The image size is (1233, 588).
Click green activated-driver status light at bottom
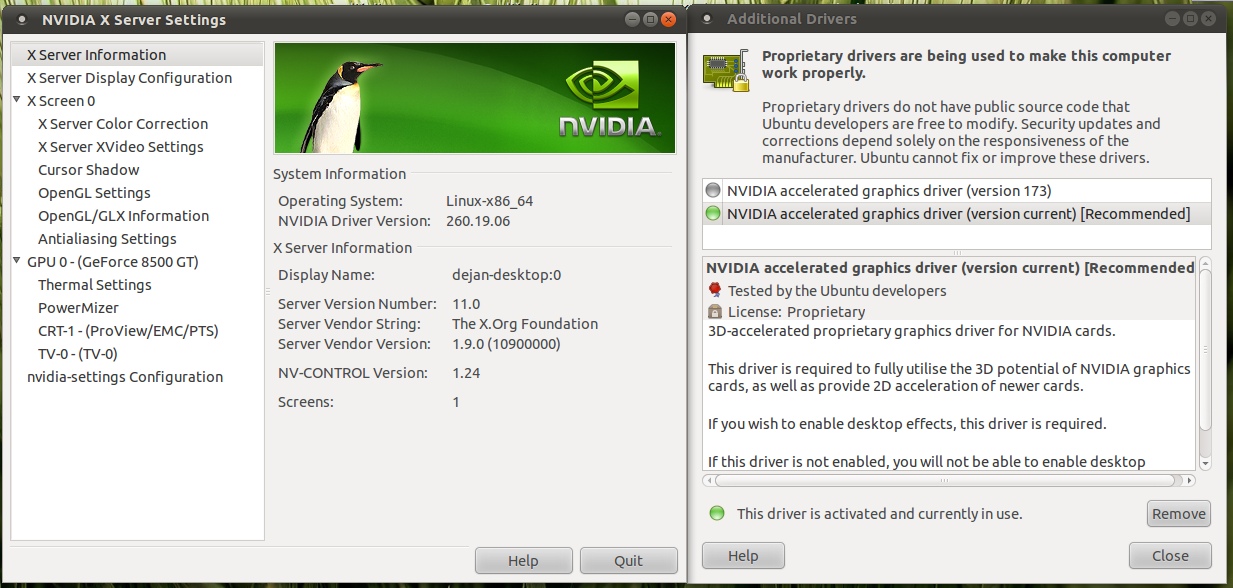[716, 513]
